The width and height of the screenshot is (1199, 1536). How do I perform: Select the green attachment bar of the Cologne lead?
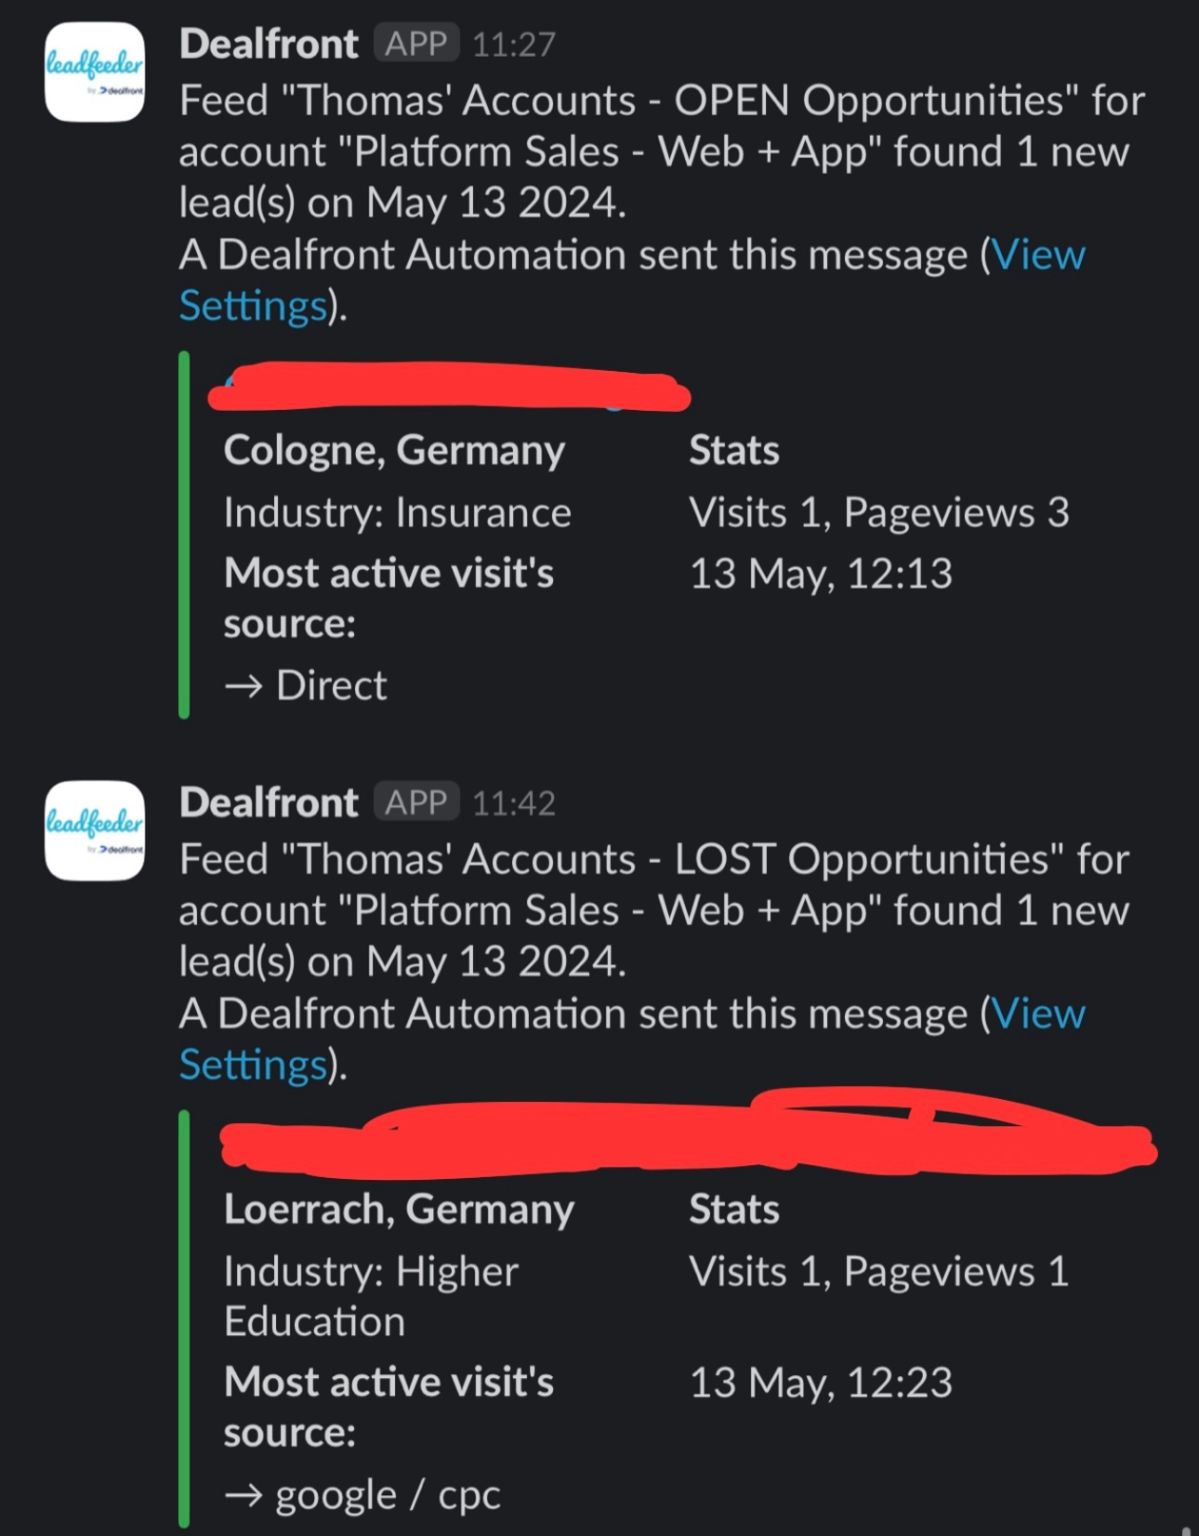pos(184,534)
